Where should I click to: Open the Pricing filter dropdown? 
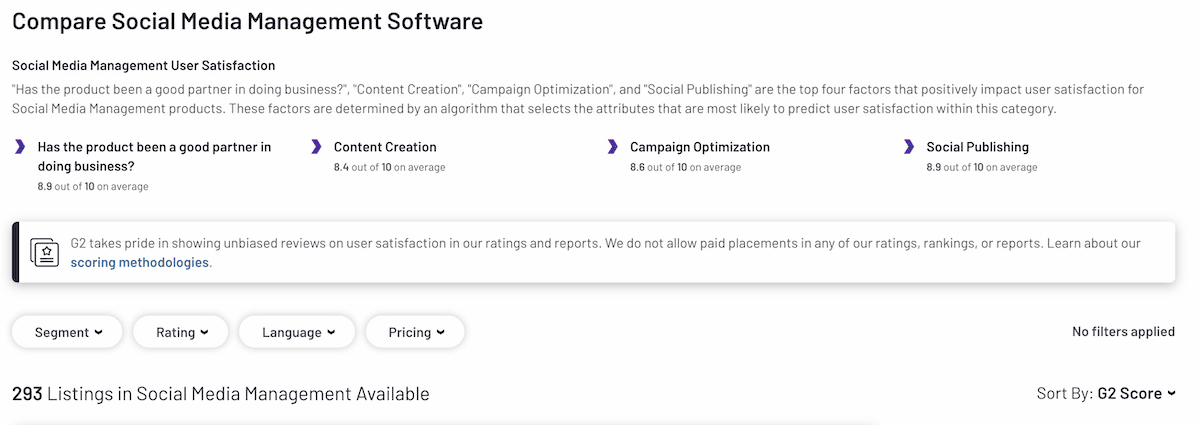415,332
